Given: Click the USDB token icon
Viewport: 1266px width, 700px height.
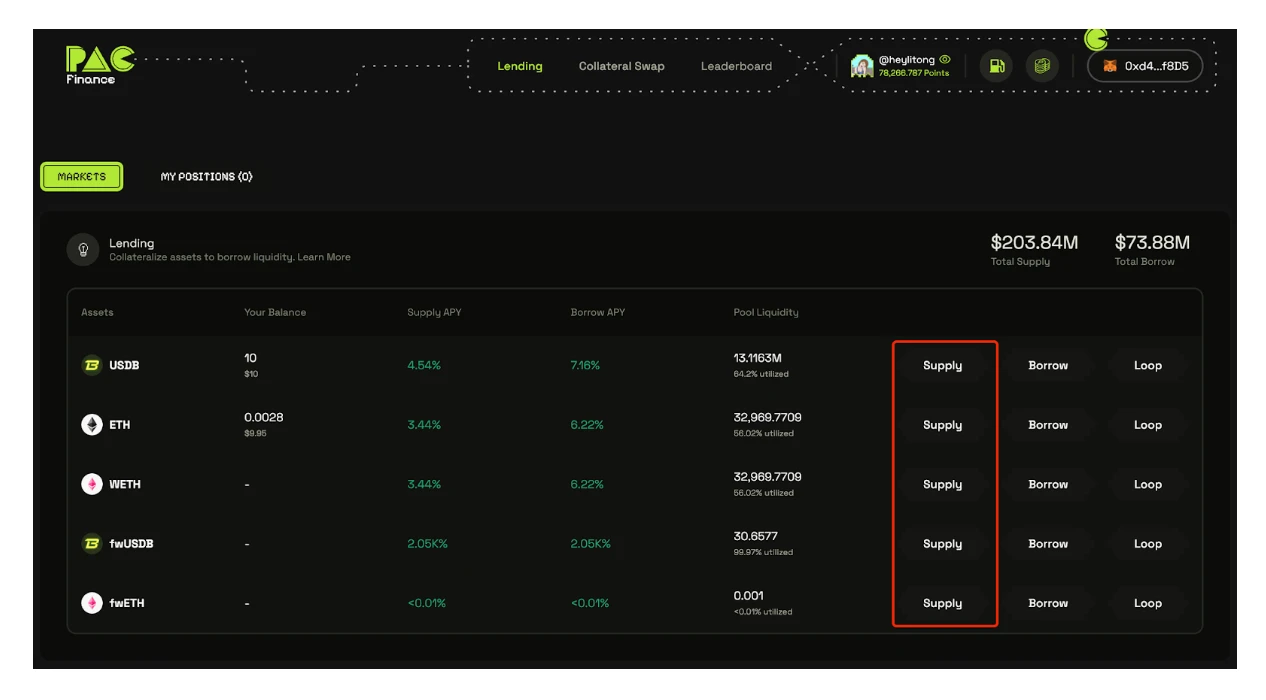Looking at the screenshot, I should click(x=92, y=366).
